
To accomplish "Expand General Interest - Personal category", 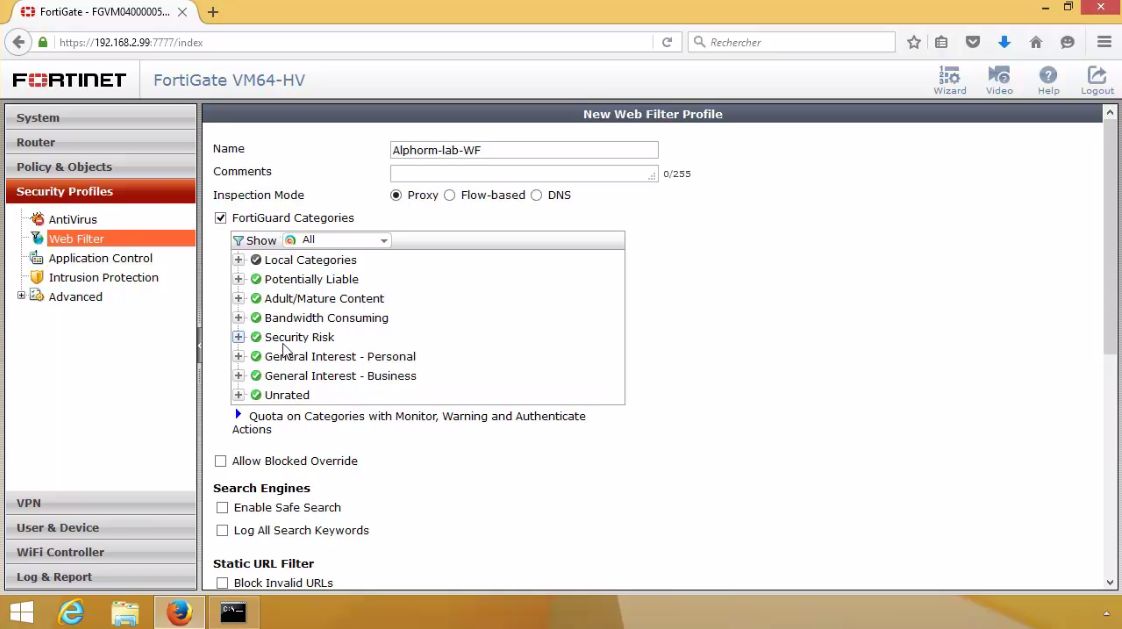I will coord(238,356).
